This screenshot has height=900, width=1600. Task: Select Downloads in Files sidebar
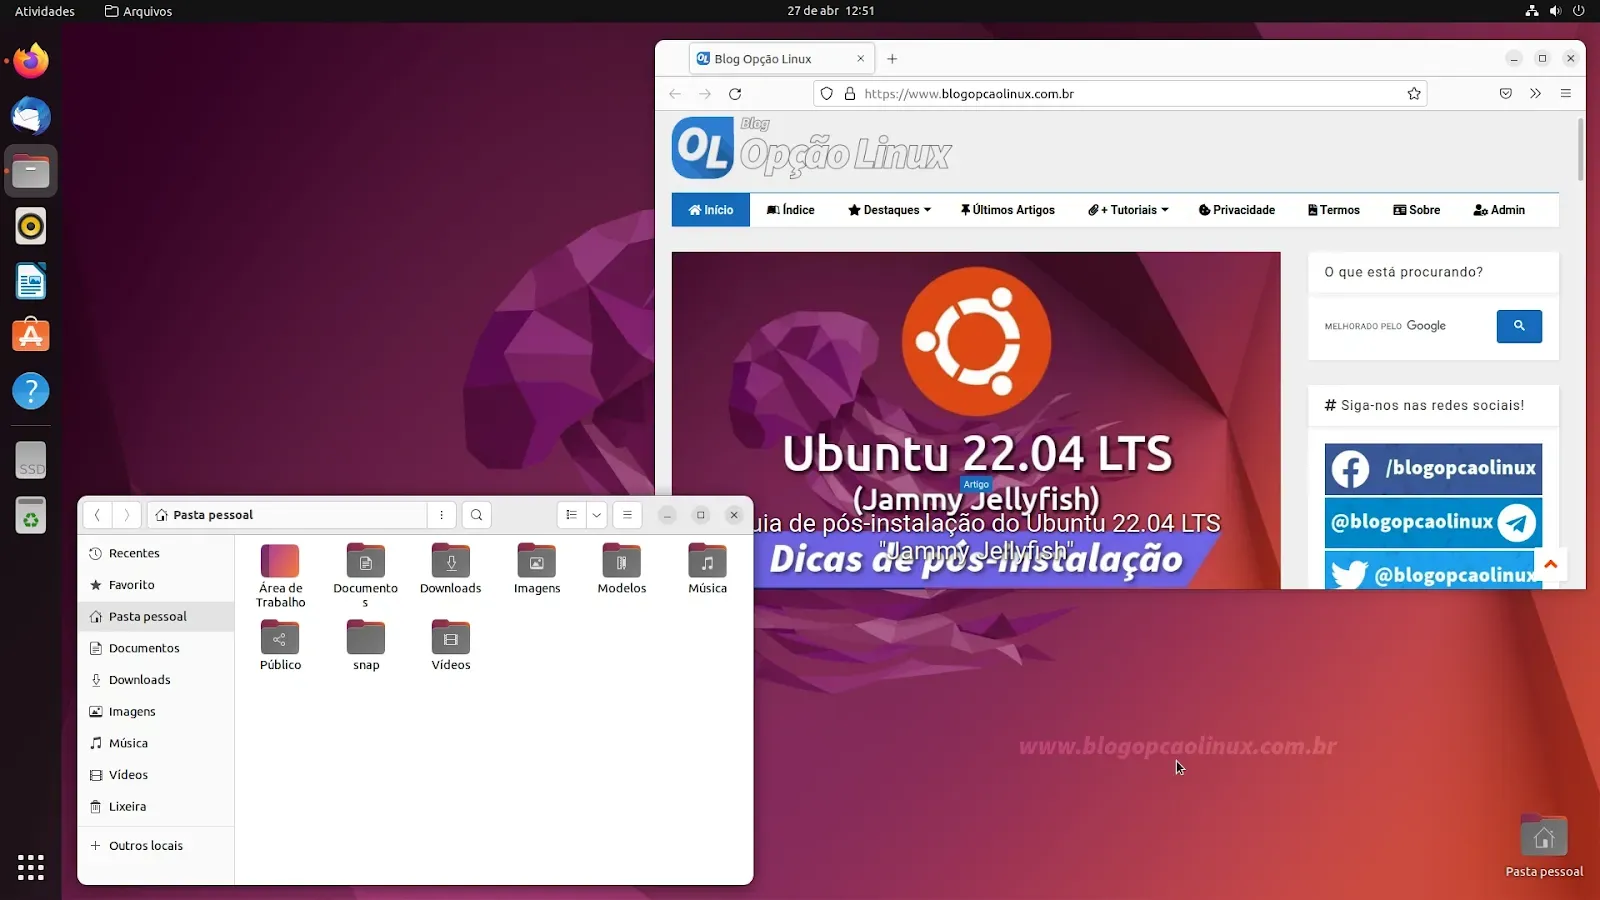pos(156,680)
